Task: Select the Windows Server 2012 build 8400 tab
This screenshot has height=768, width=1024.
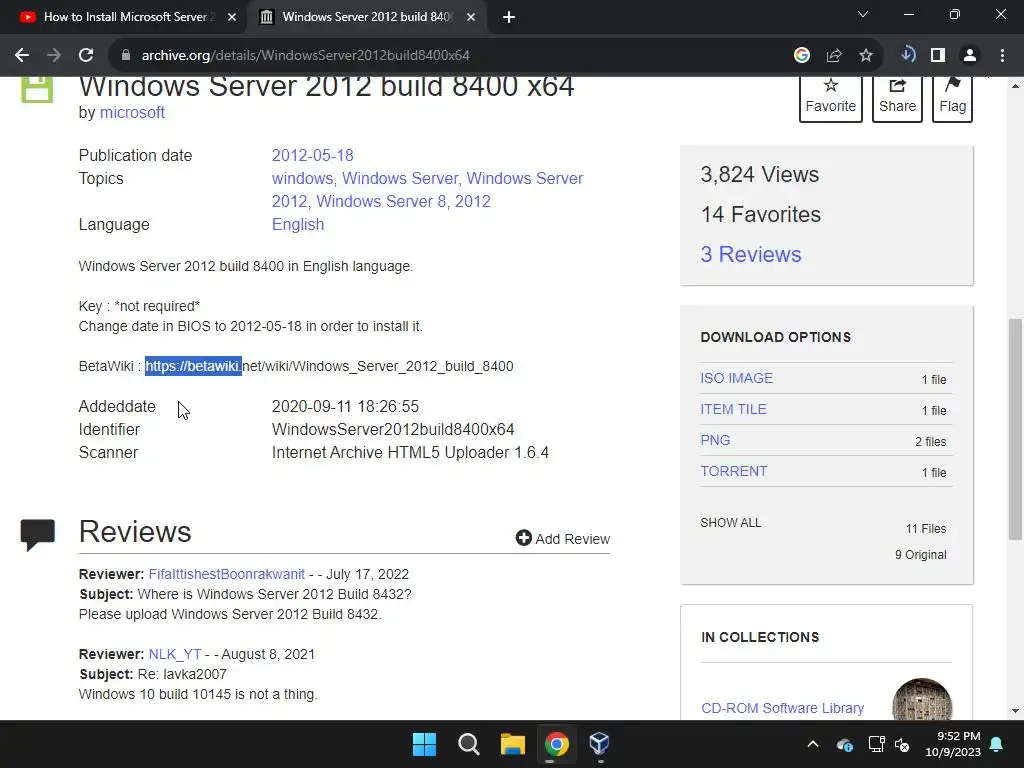Action: [x=366, y=17]
